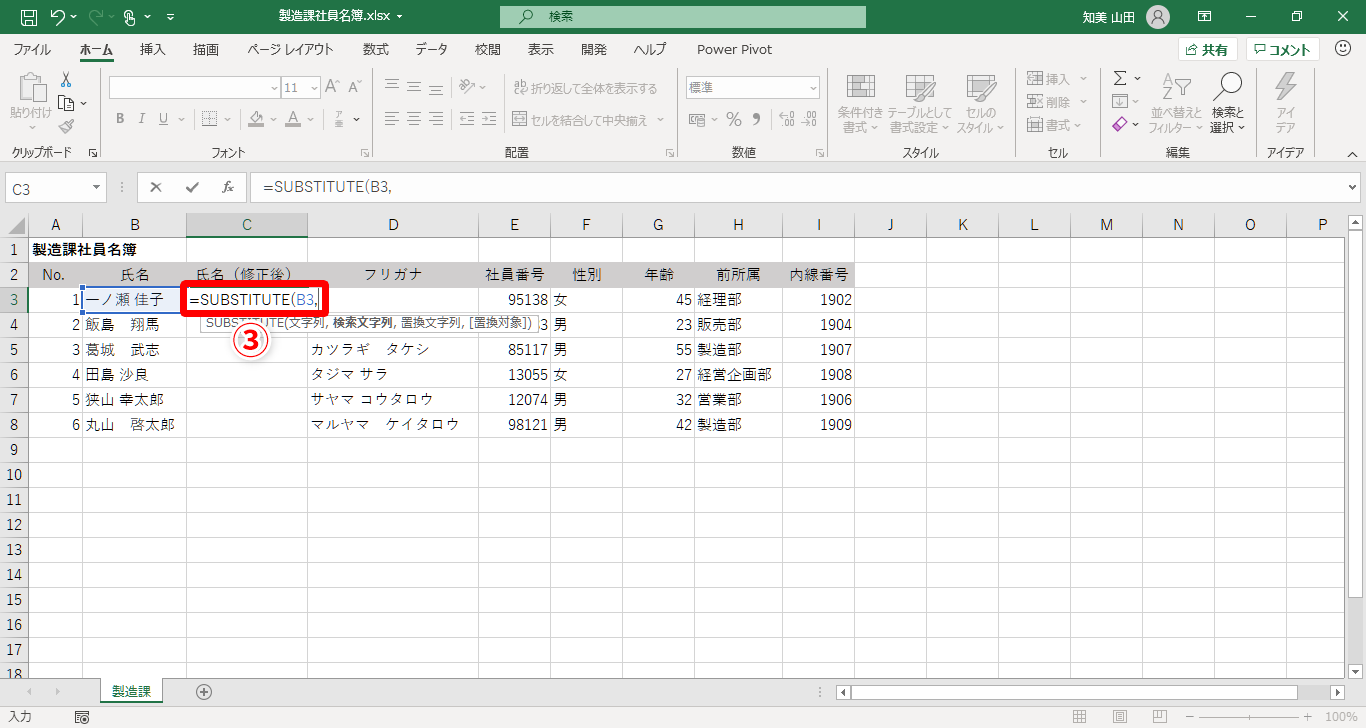This screenshot has height=728, width=1366.
Task: Click the AutoSum sigma icon
Action: 1120,78
